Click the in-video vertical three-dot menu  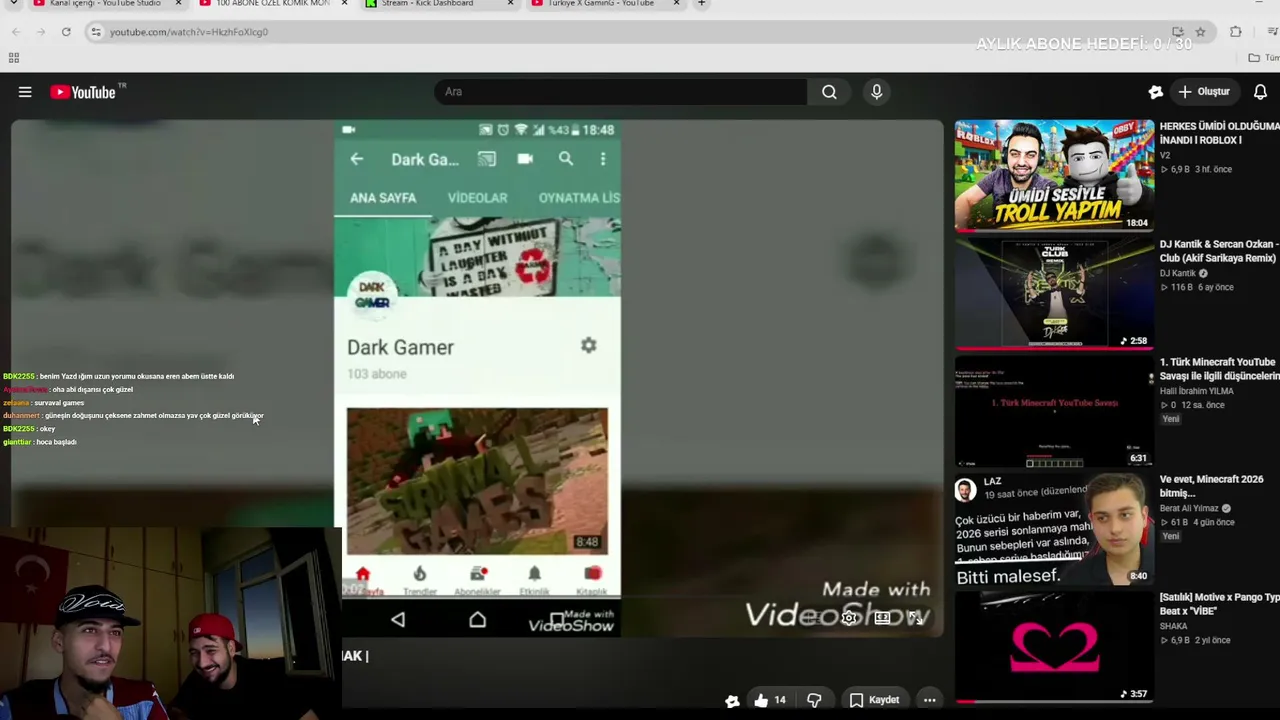[603, 159]
